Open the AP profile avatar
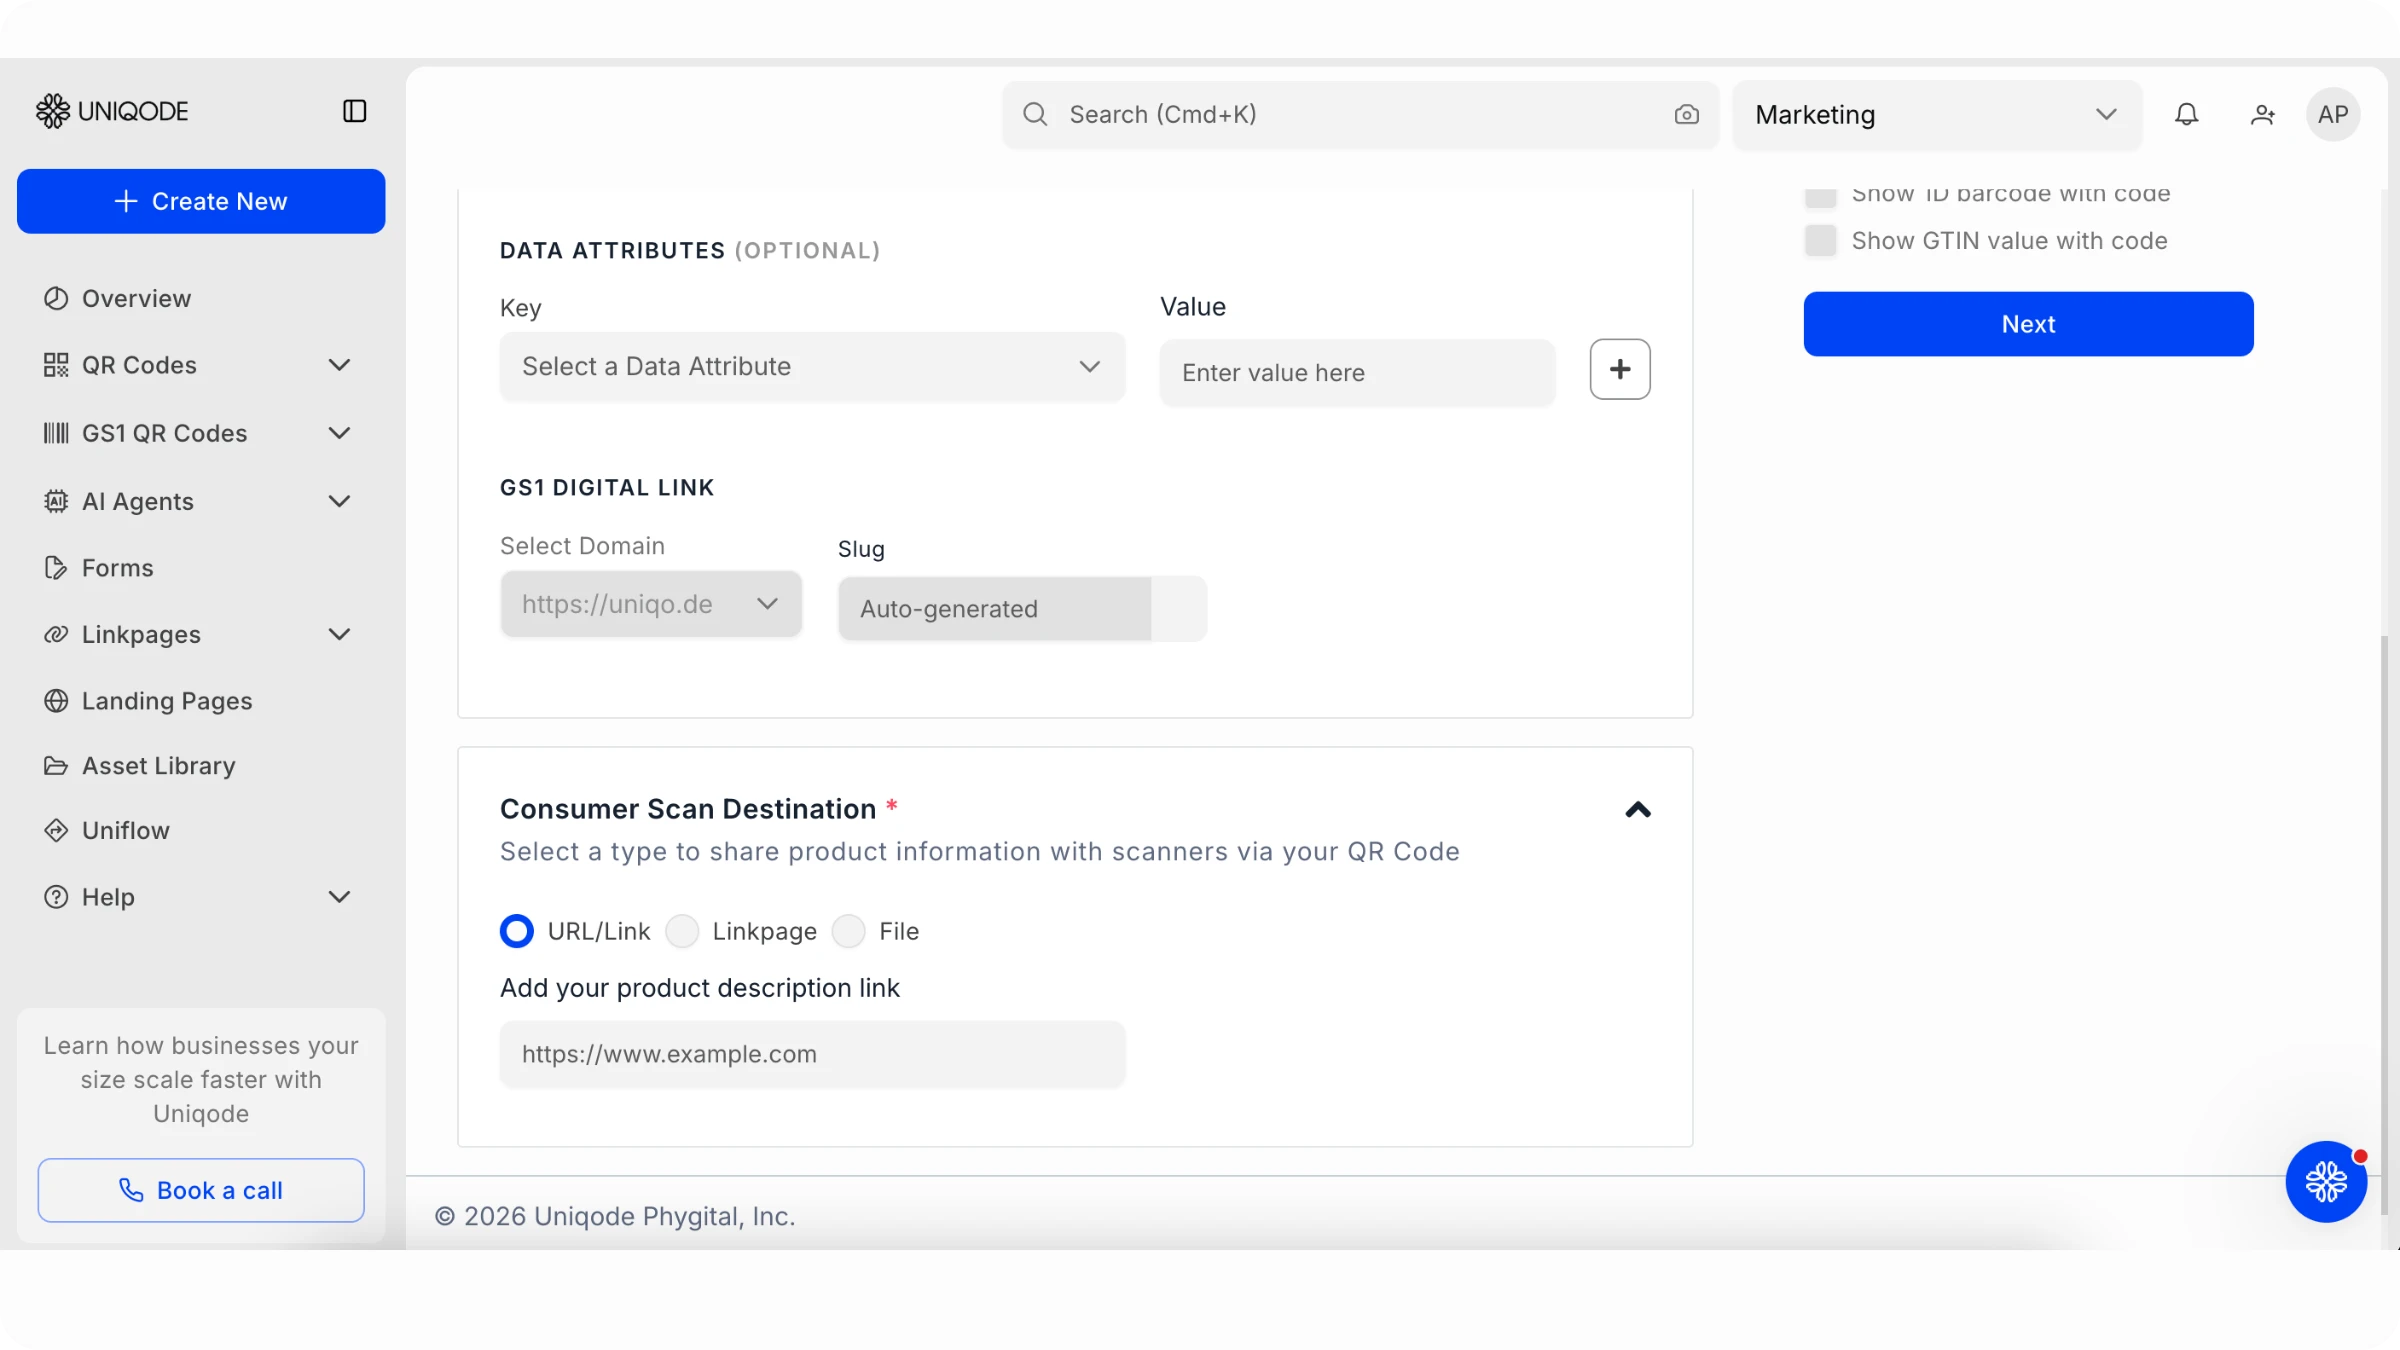This screenshot has height=1350, width=2400. (2333, 115)
